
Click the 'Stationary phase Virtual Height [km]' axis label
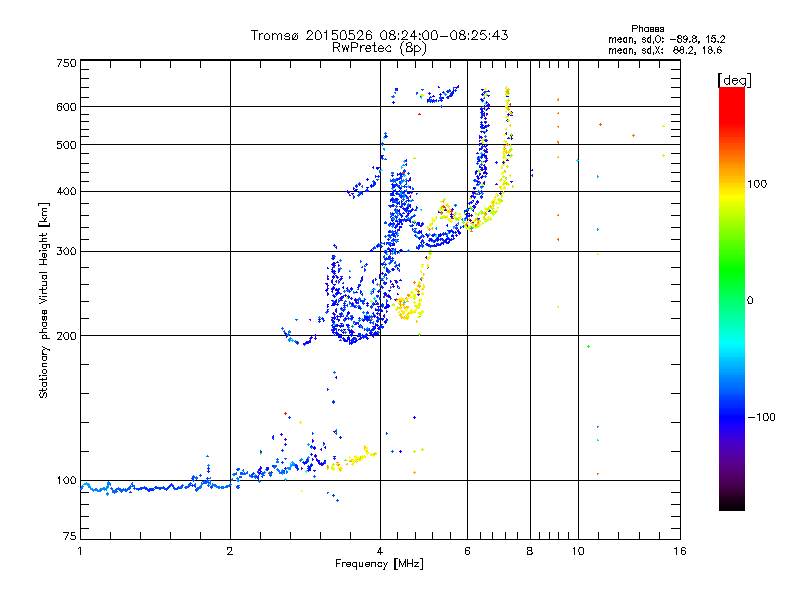click(44, 301)
